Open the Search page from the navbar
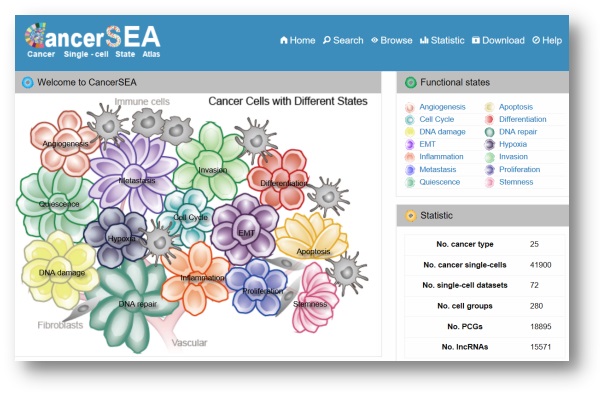This screenshot has height=398, width=606. click(343, 40)
